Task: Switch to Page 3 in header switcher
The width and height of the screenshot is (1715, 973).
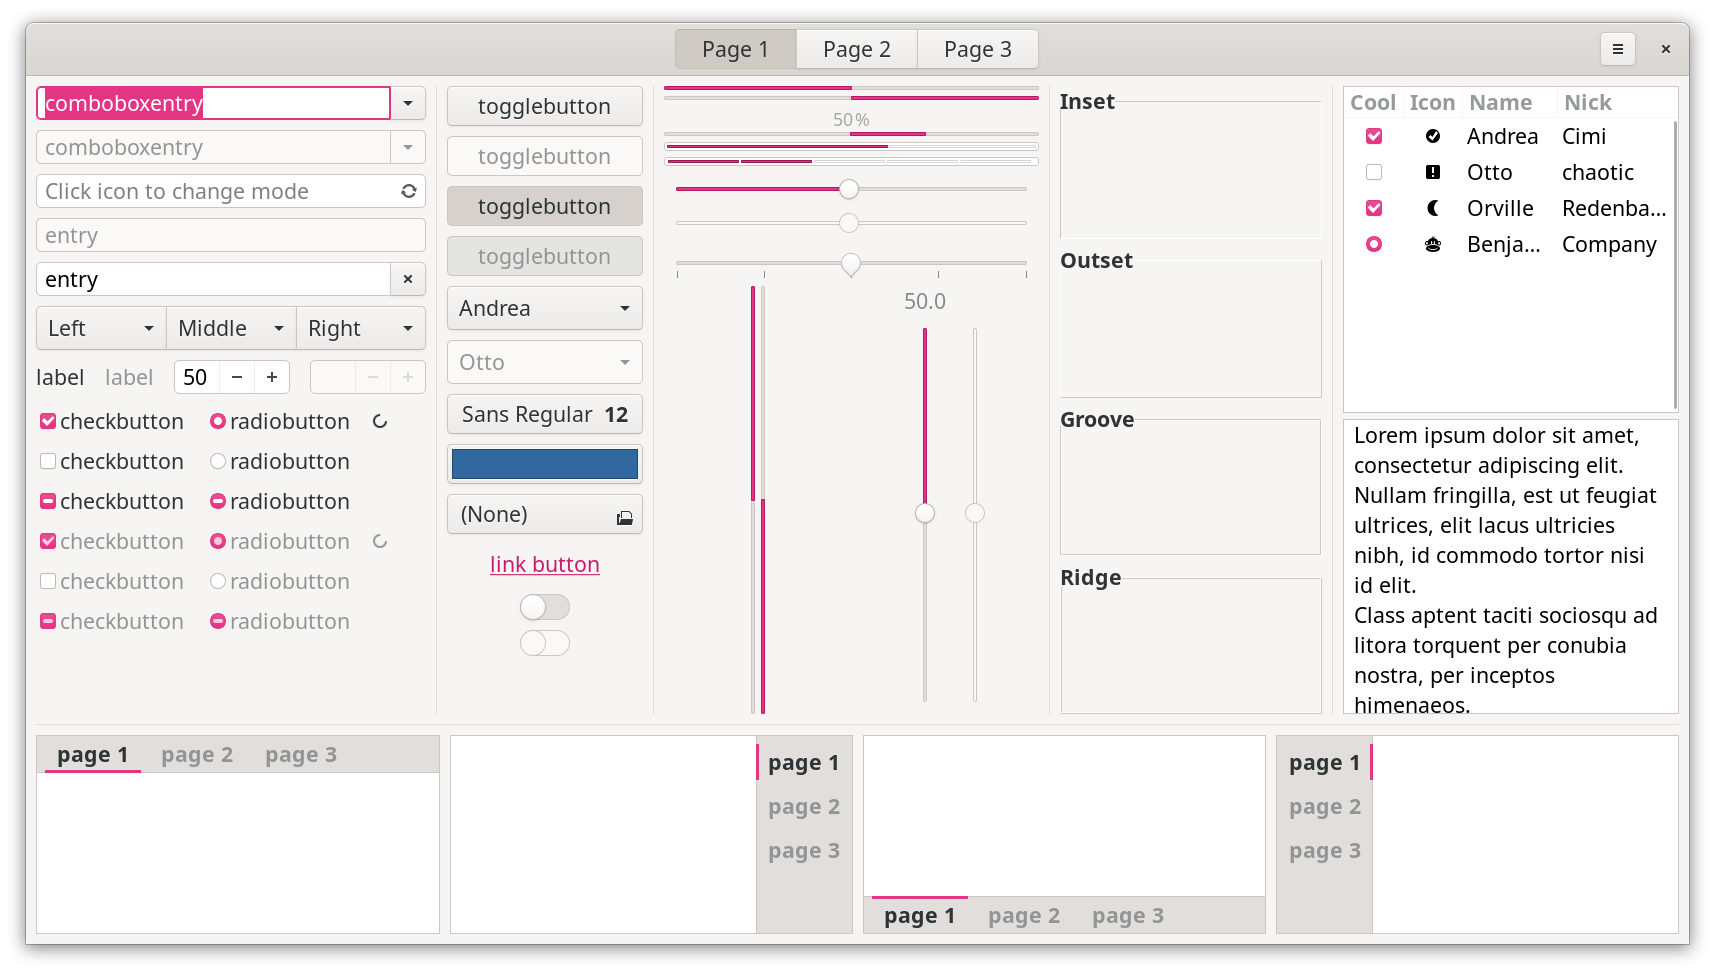Action: coord(978,49)
